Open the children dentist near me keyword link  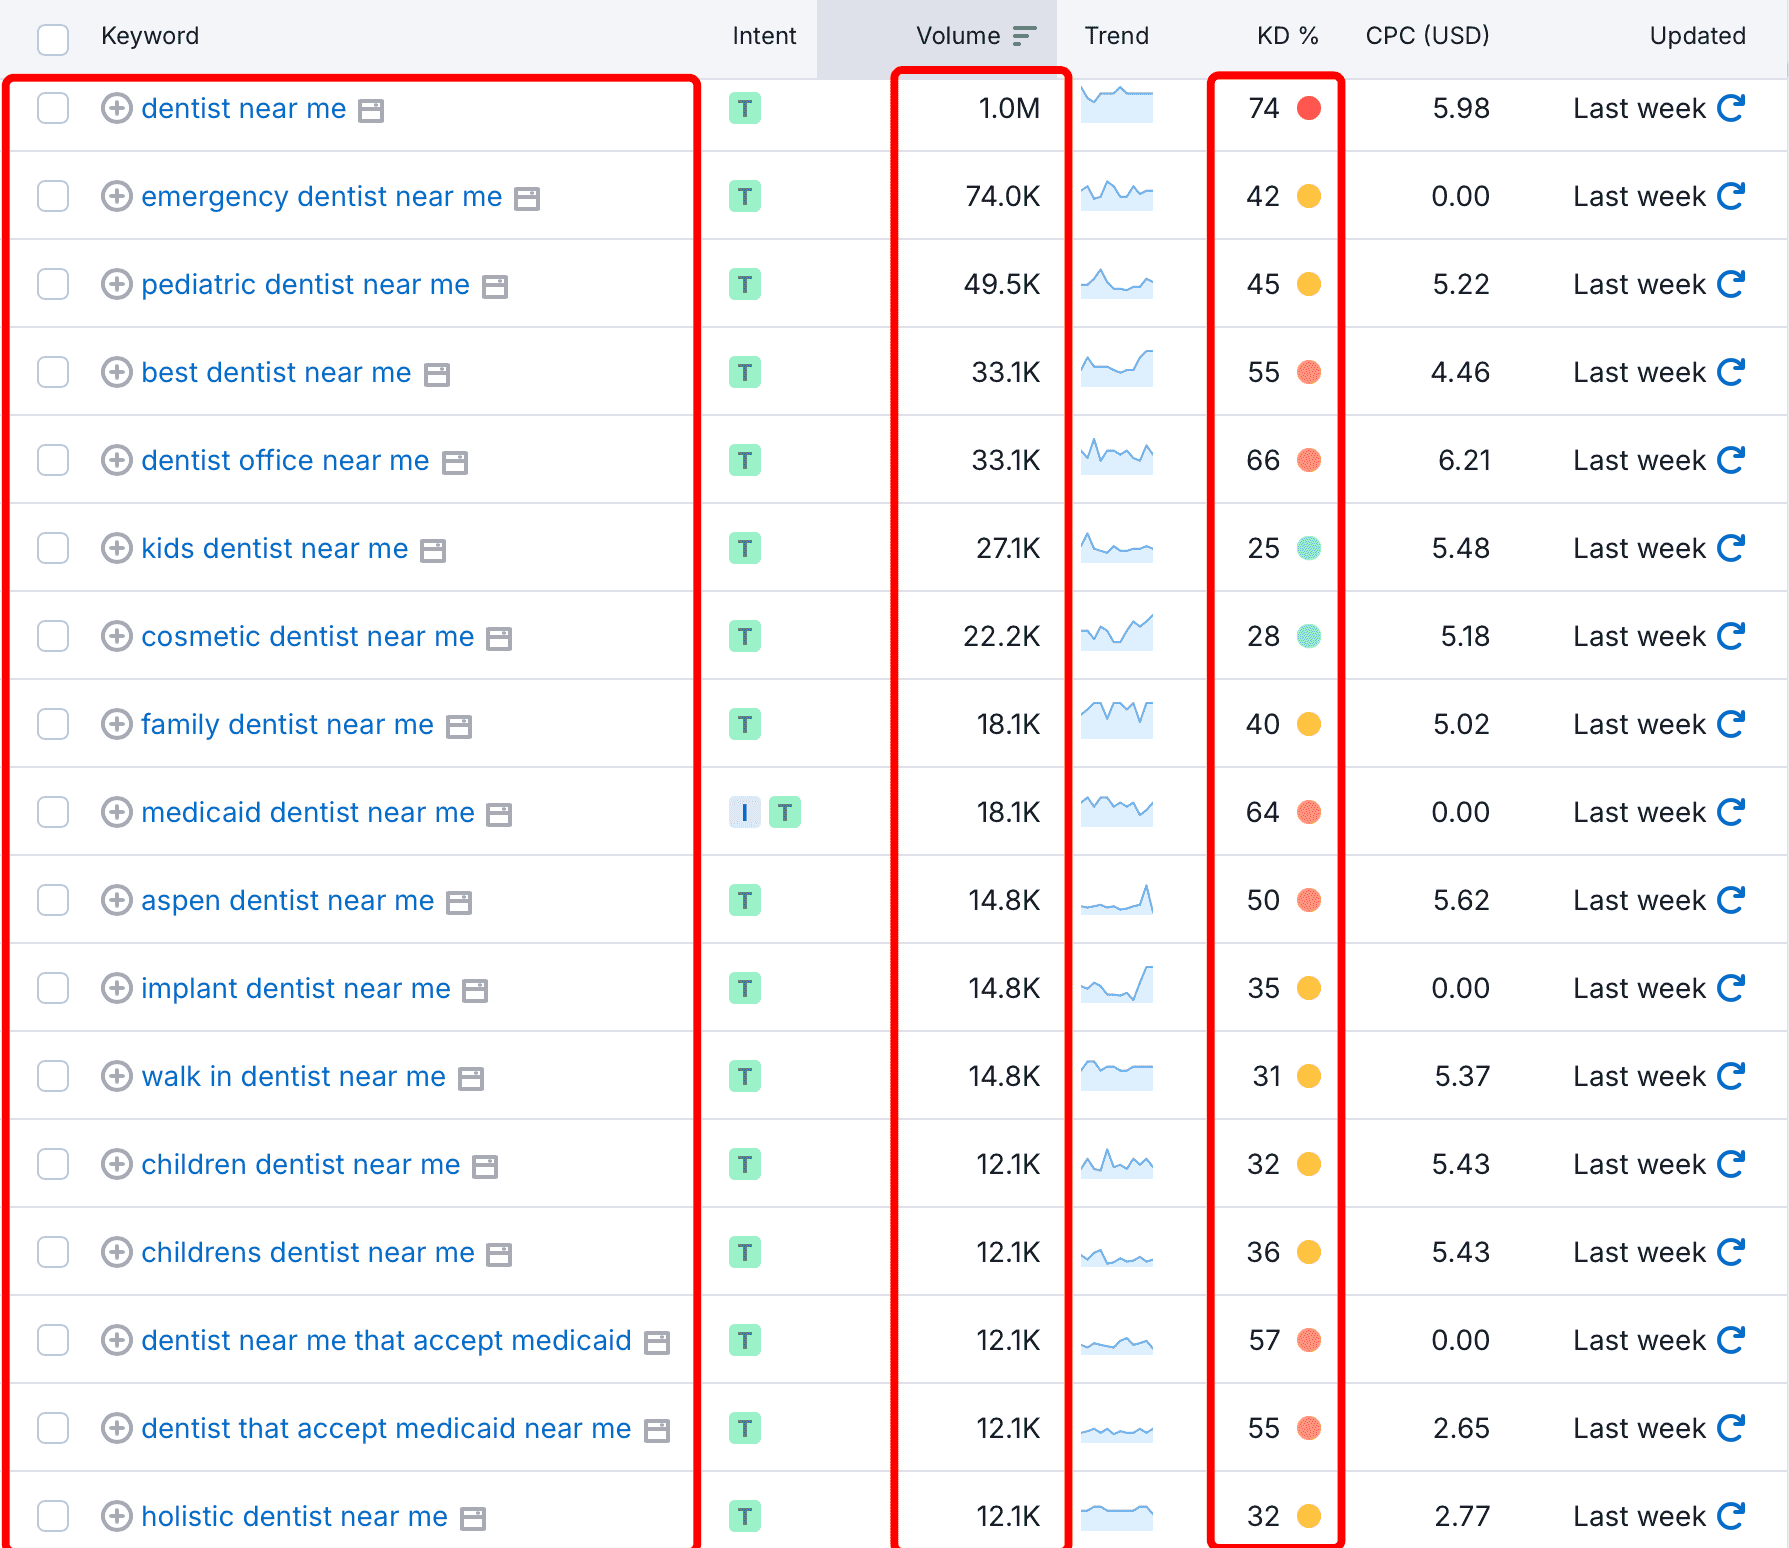tap(300, 1164)
